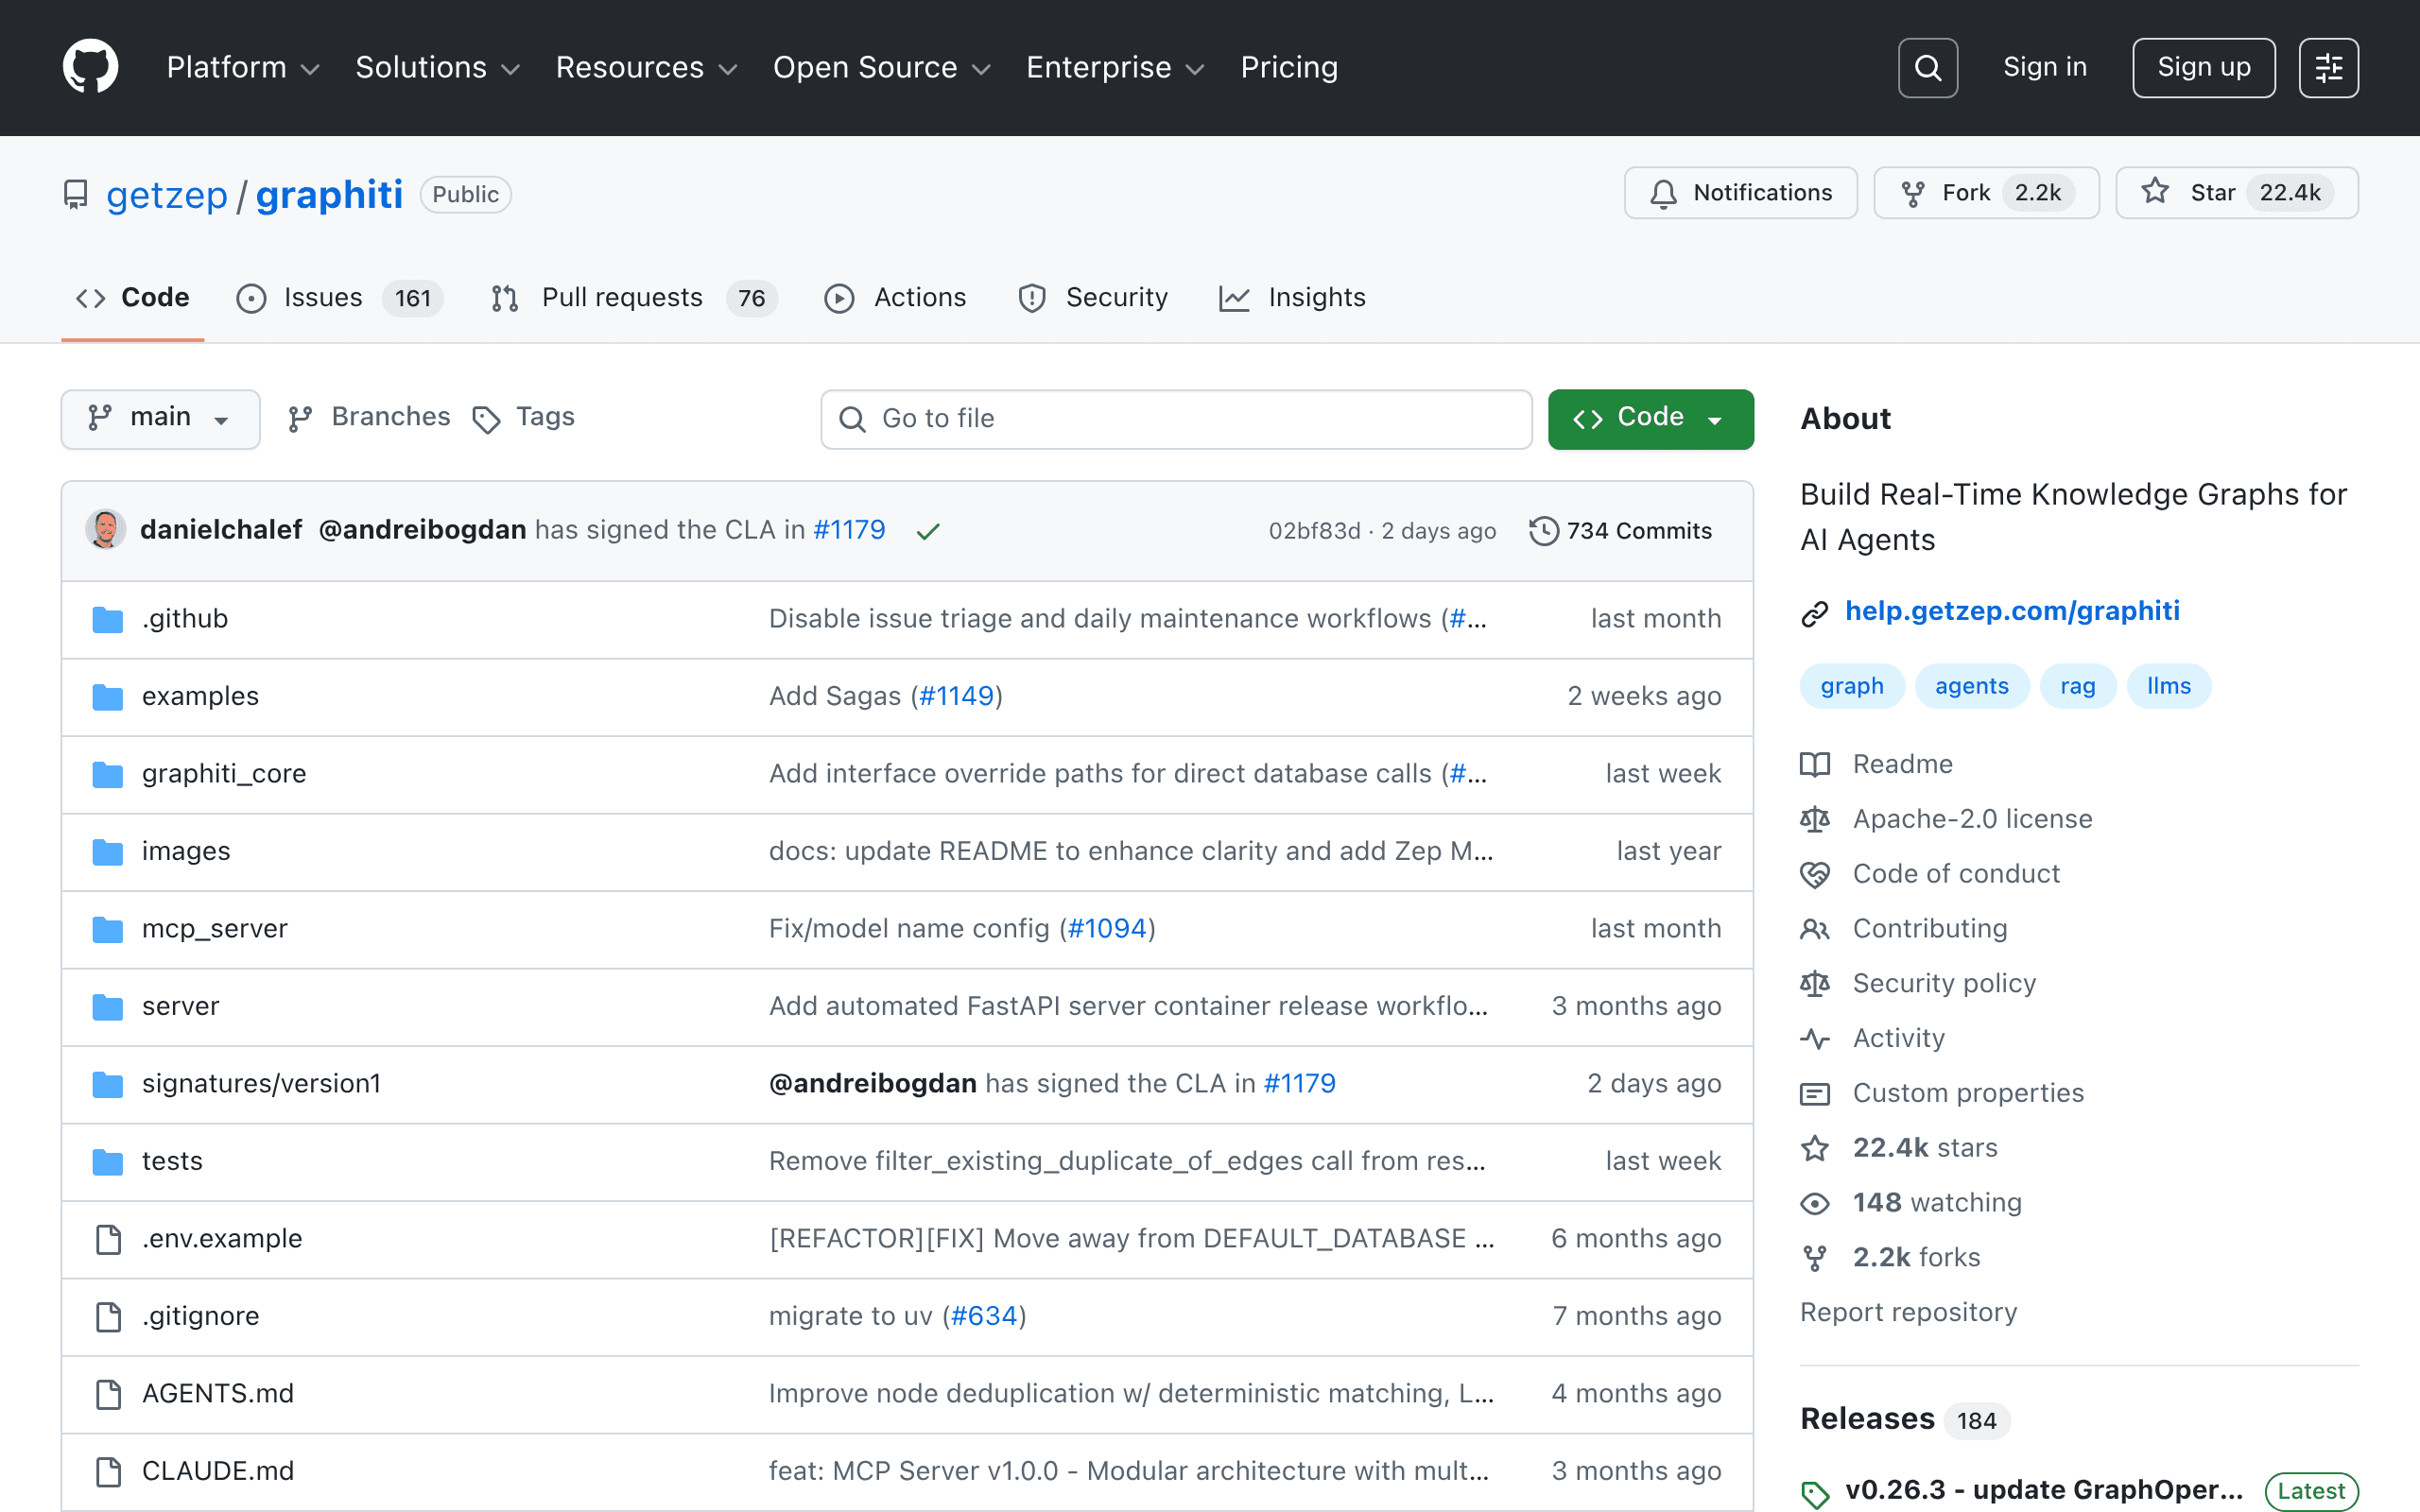This screenshot has height=1512, width=2420.
Task: Click the Activity pulse icon
Action: click(1814, 1039)
